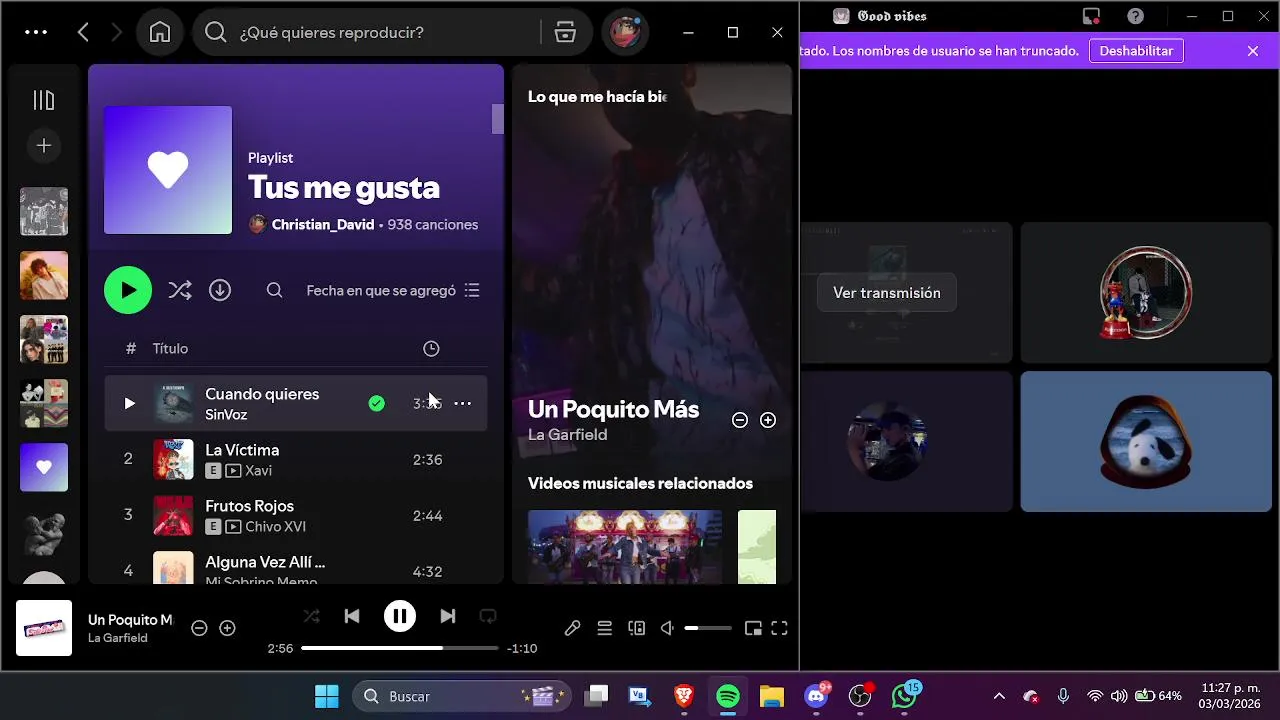This screenshot has width=1280, height=720.
Task: Mute with the speaker volume icon
Action: [x=667, y=628]
